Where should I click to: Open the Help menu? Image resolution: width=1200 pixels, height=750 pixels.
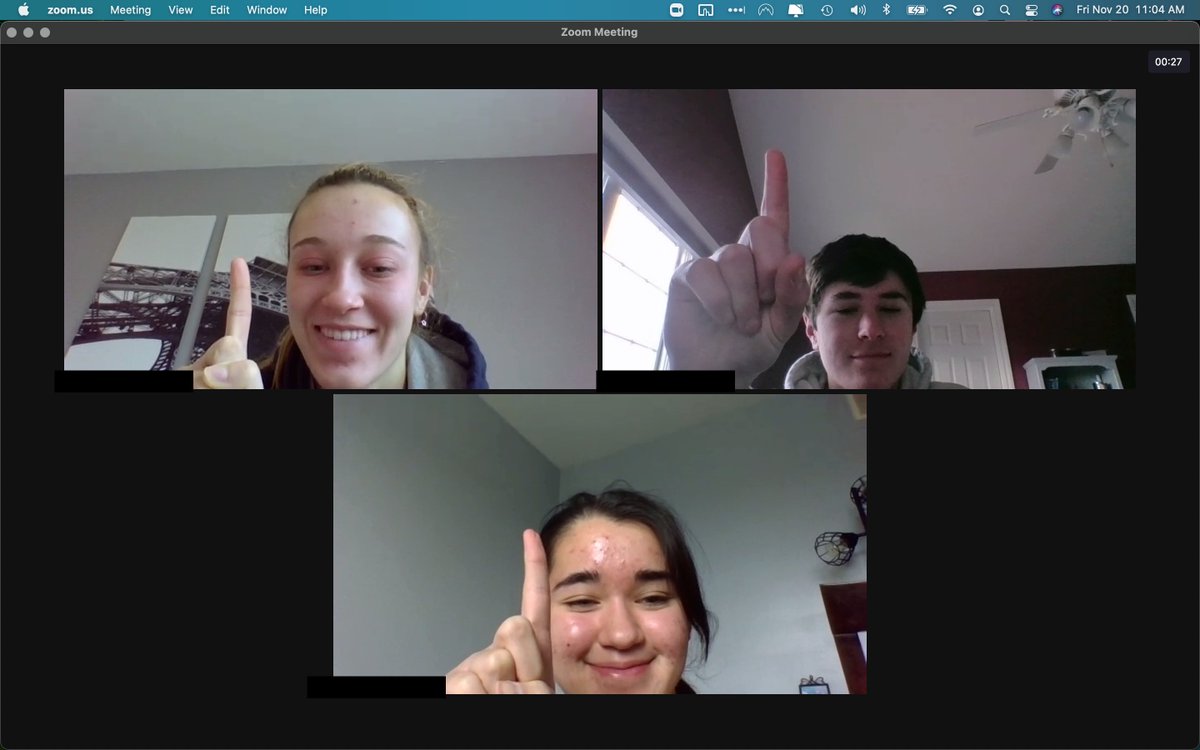(316, 10)
